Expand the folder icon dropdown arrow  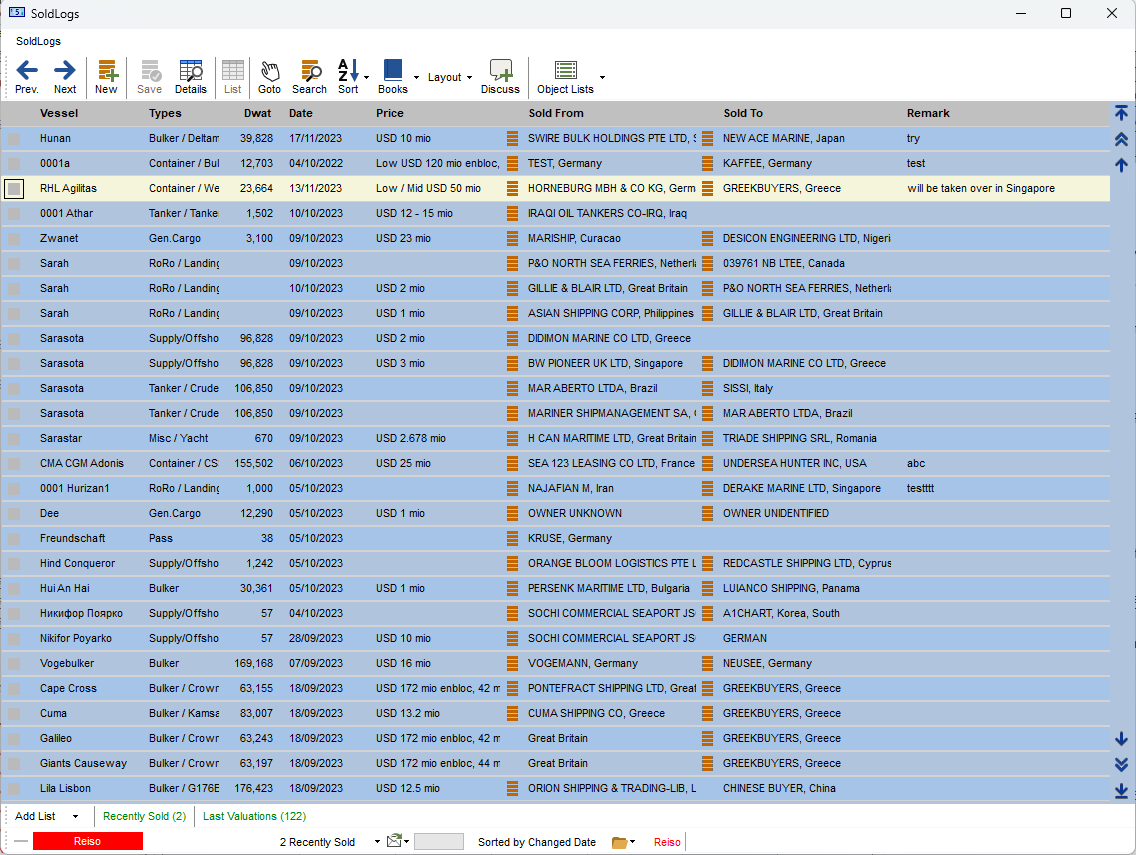tap(632, 842)
